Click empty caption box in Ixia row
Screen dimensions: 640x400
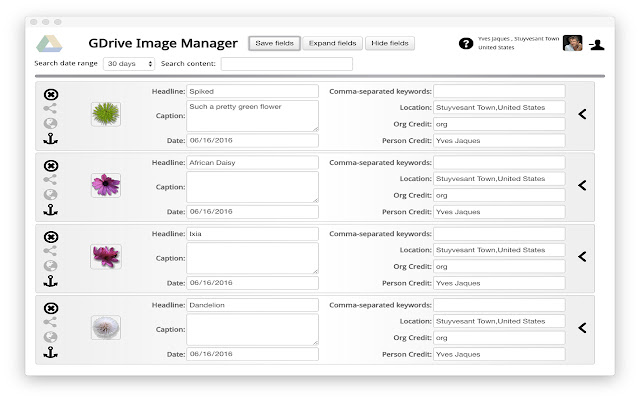coord(252,258)
